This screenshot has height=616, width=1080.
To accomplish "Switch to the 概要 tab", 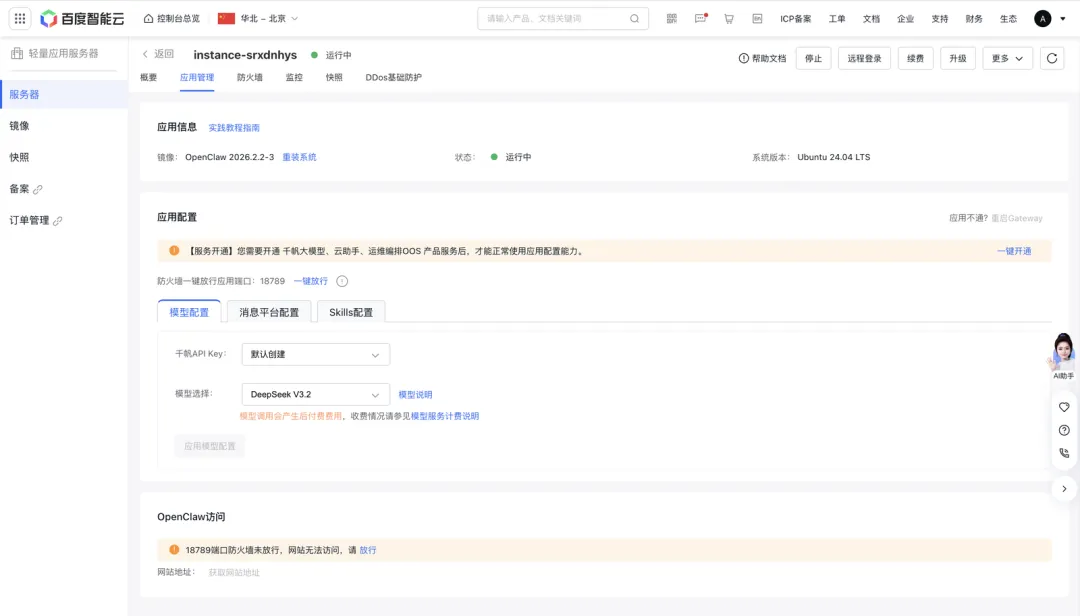I will point(149,77).
